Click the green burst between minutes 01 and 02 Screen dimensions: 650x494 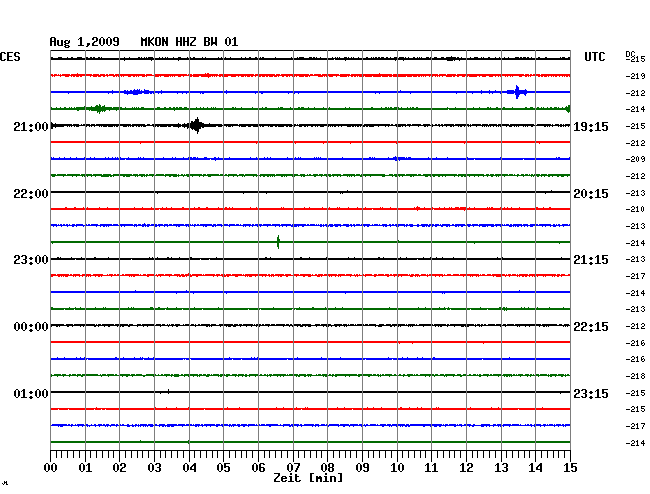click(x=99, y=109)
